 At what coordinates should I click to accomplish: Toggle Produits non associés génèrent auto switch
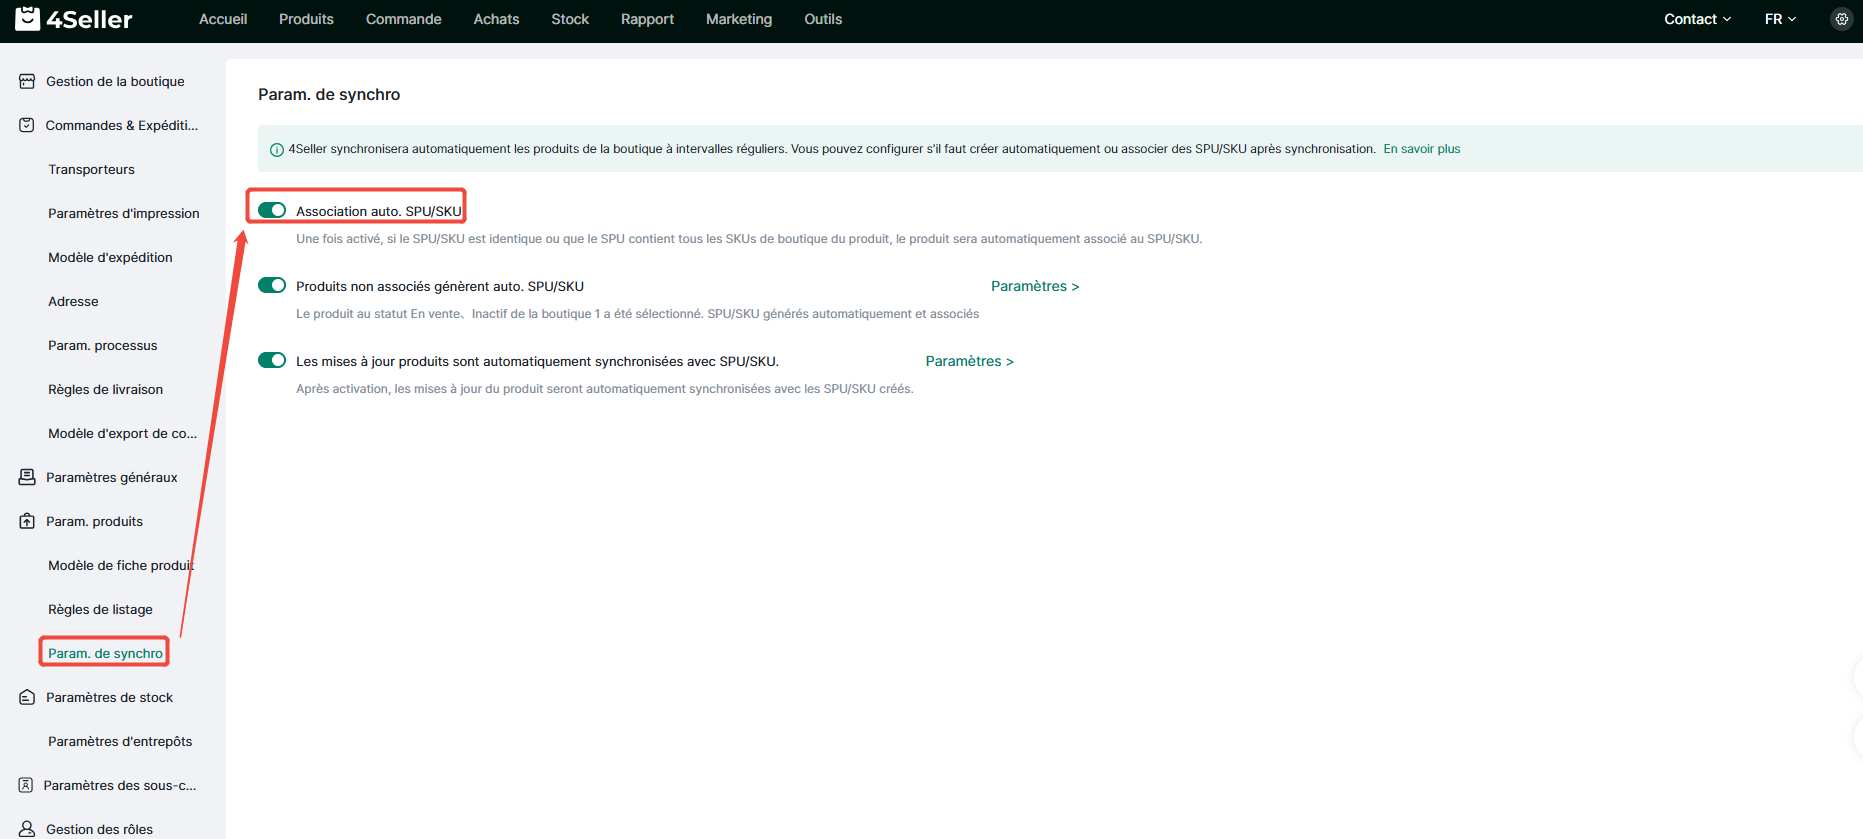click(272, 285)
